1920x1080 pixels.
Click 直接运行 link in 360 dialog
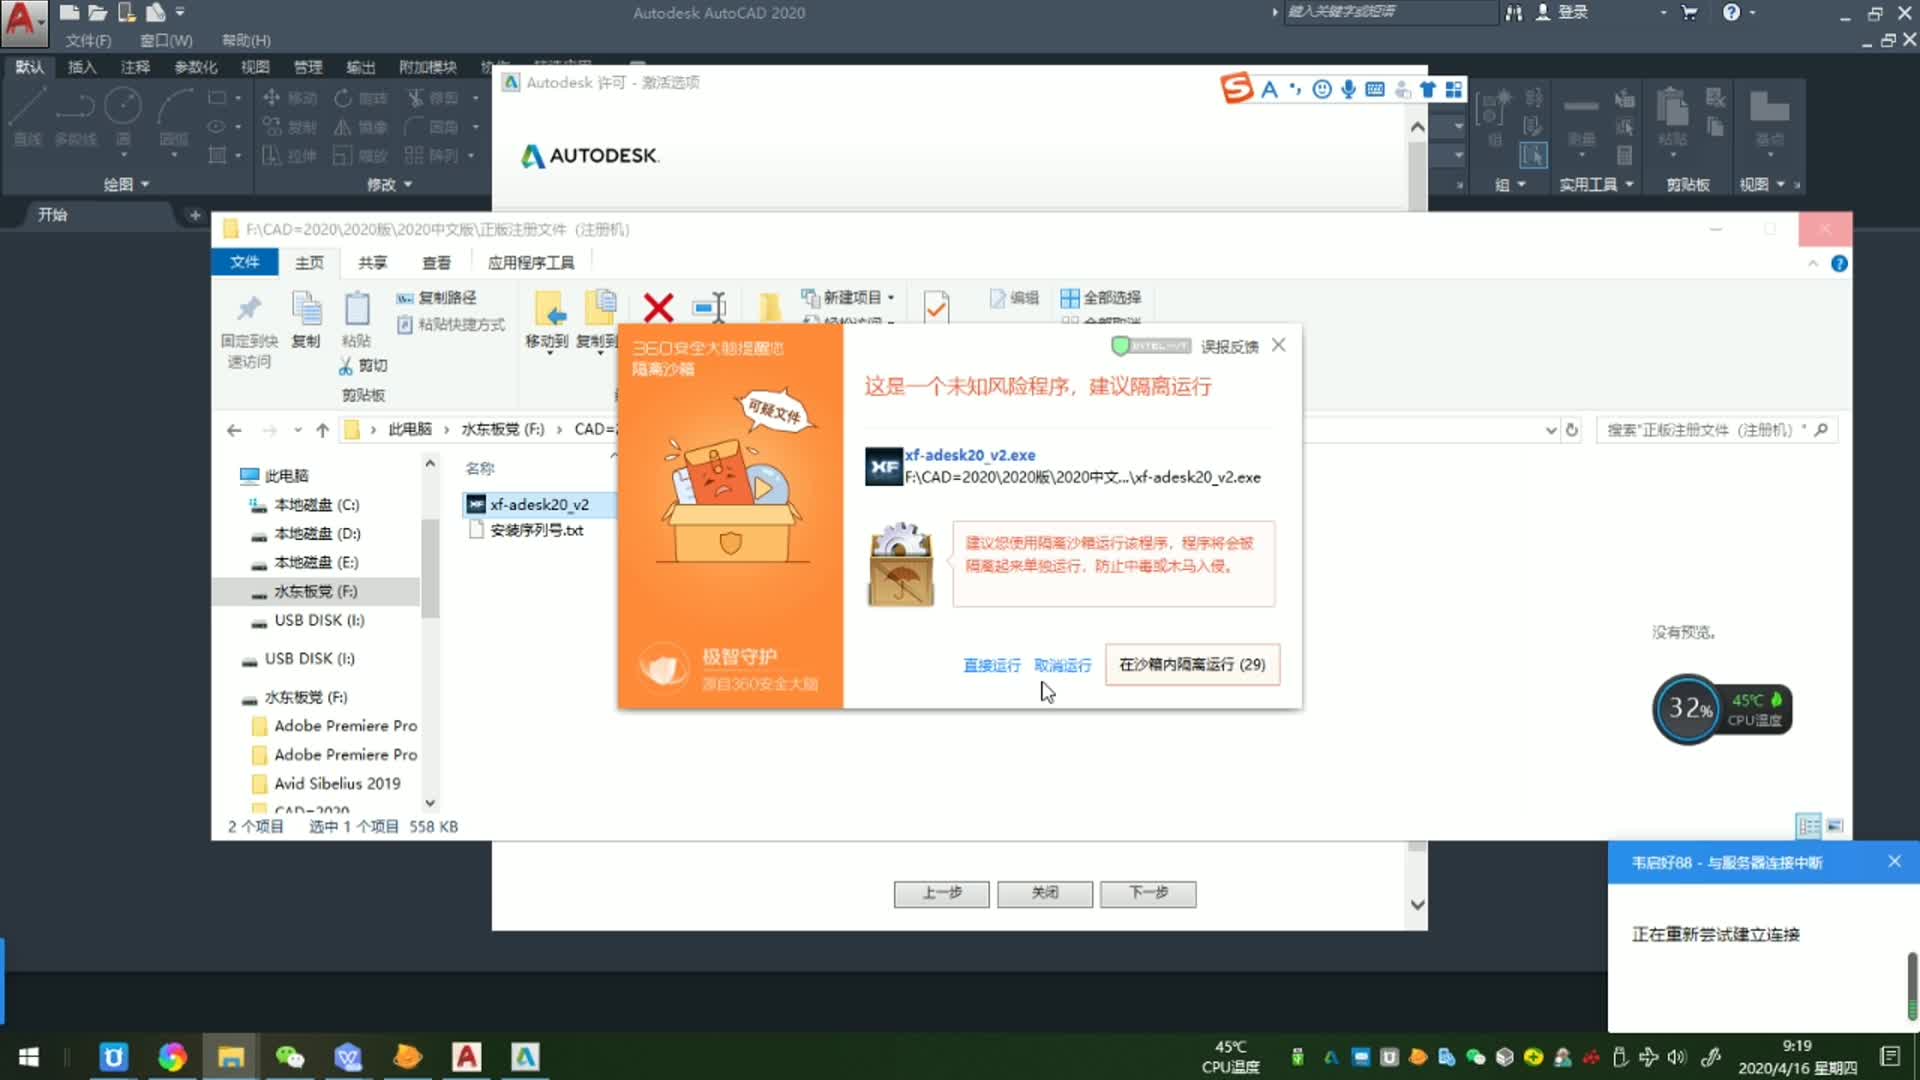point(991,665)
